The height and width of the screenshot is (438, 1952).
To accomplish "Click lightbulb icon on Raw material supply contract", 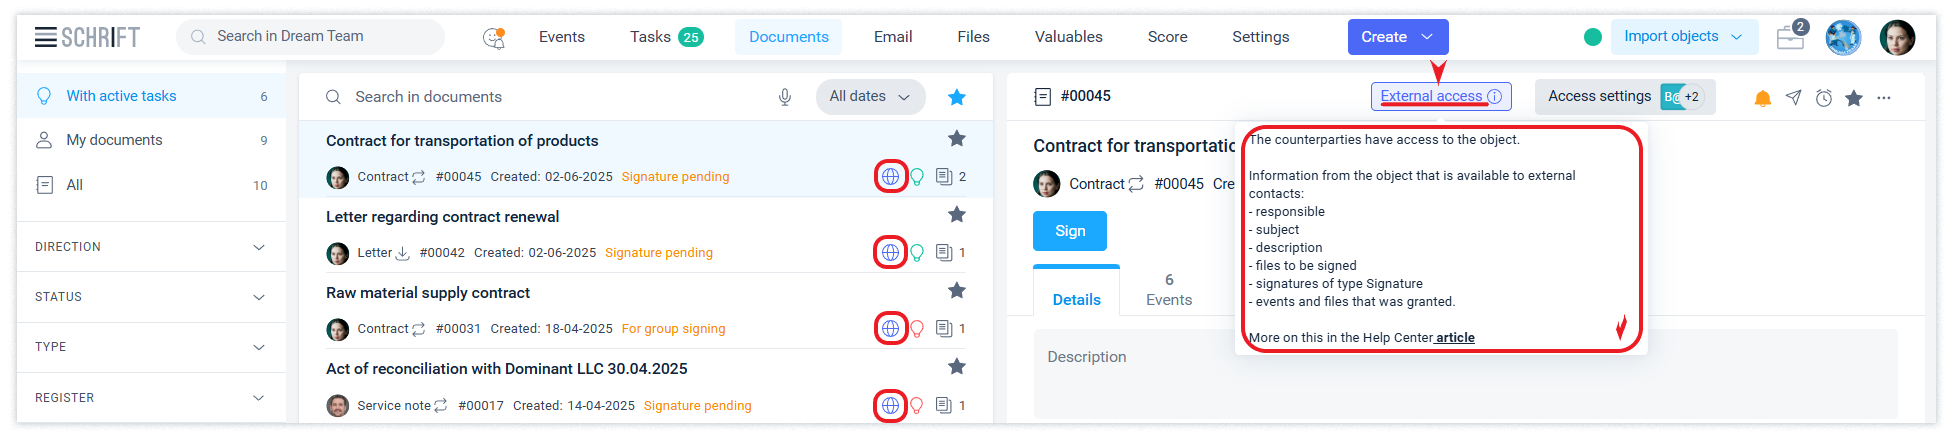I will point(917,329).
